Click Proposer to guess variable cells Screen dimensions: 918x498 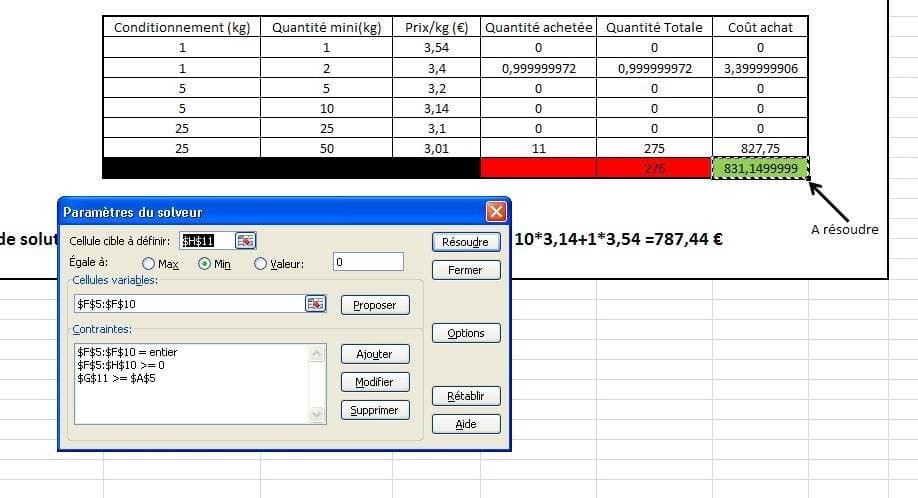tap(375, 305)
